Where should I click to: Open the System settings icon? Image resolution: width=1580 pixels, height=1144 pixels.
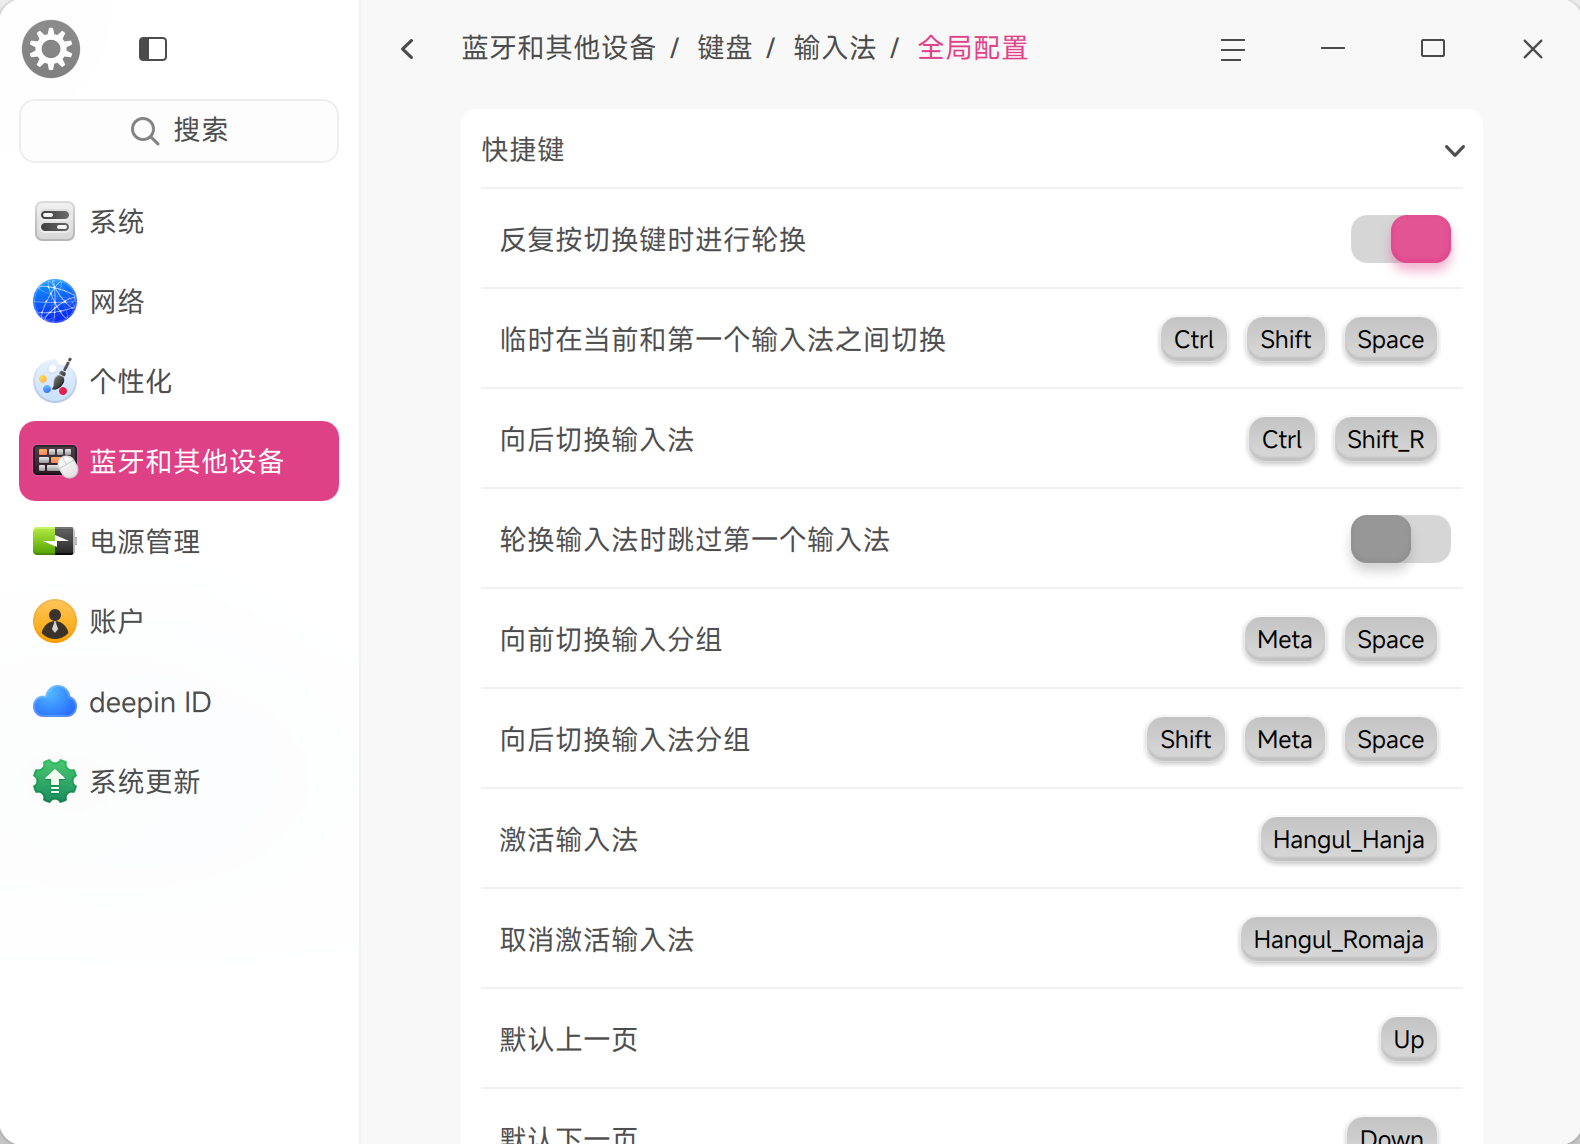(55, 221)
